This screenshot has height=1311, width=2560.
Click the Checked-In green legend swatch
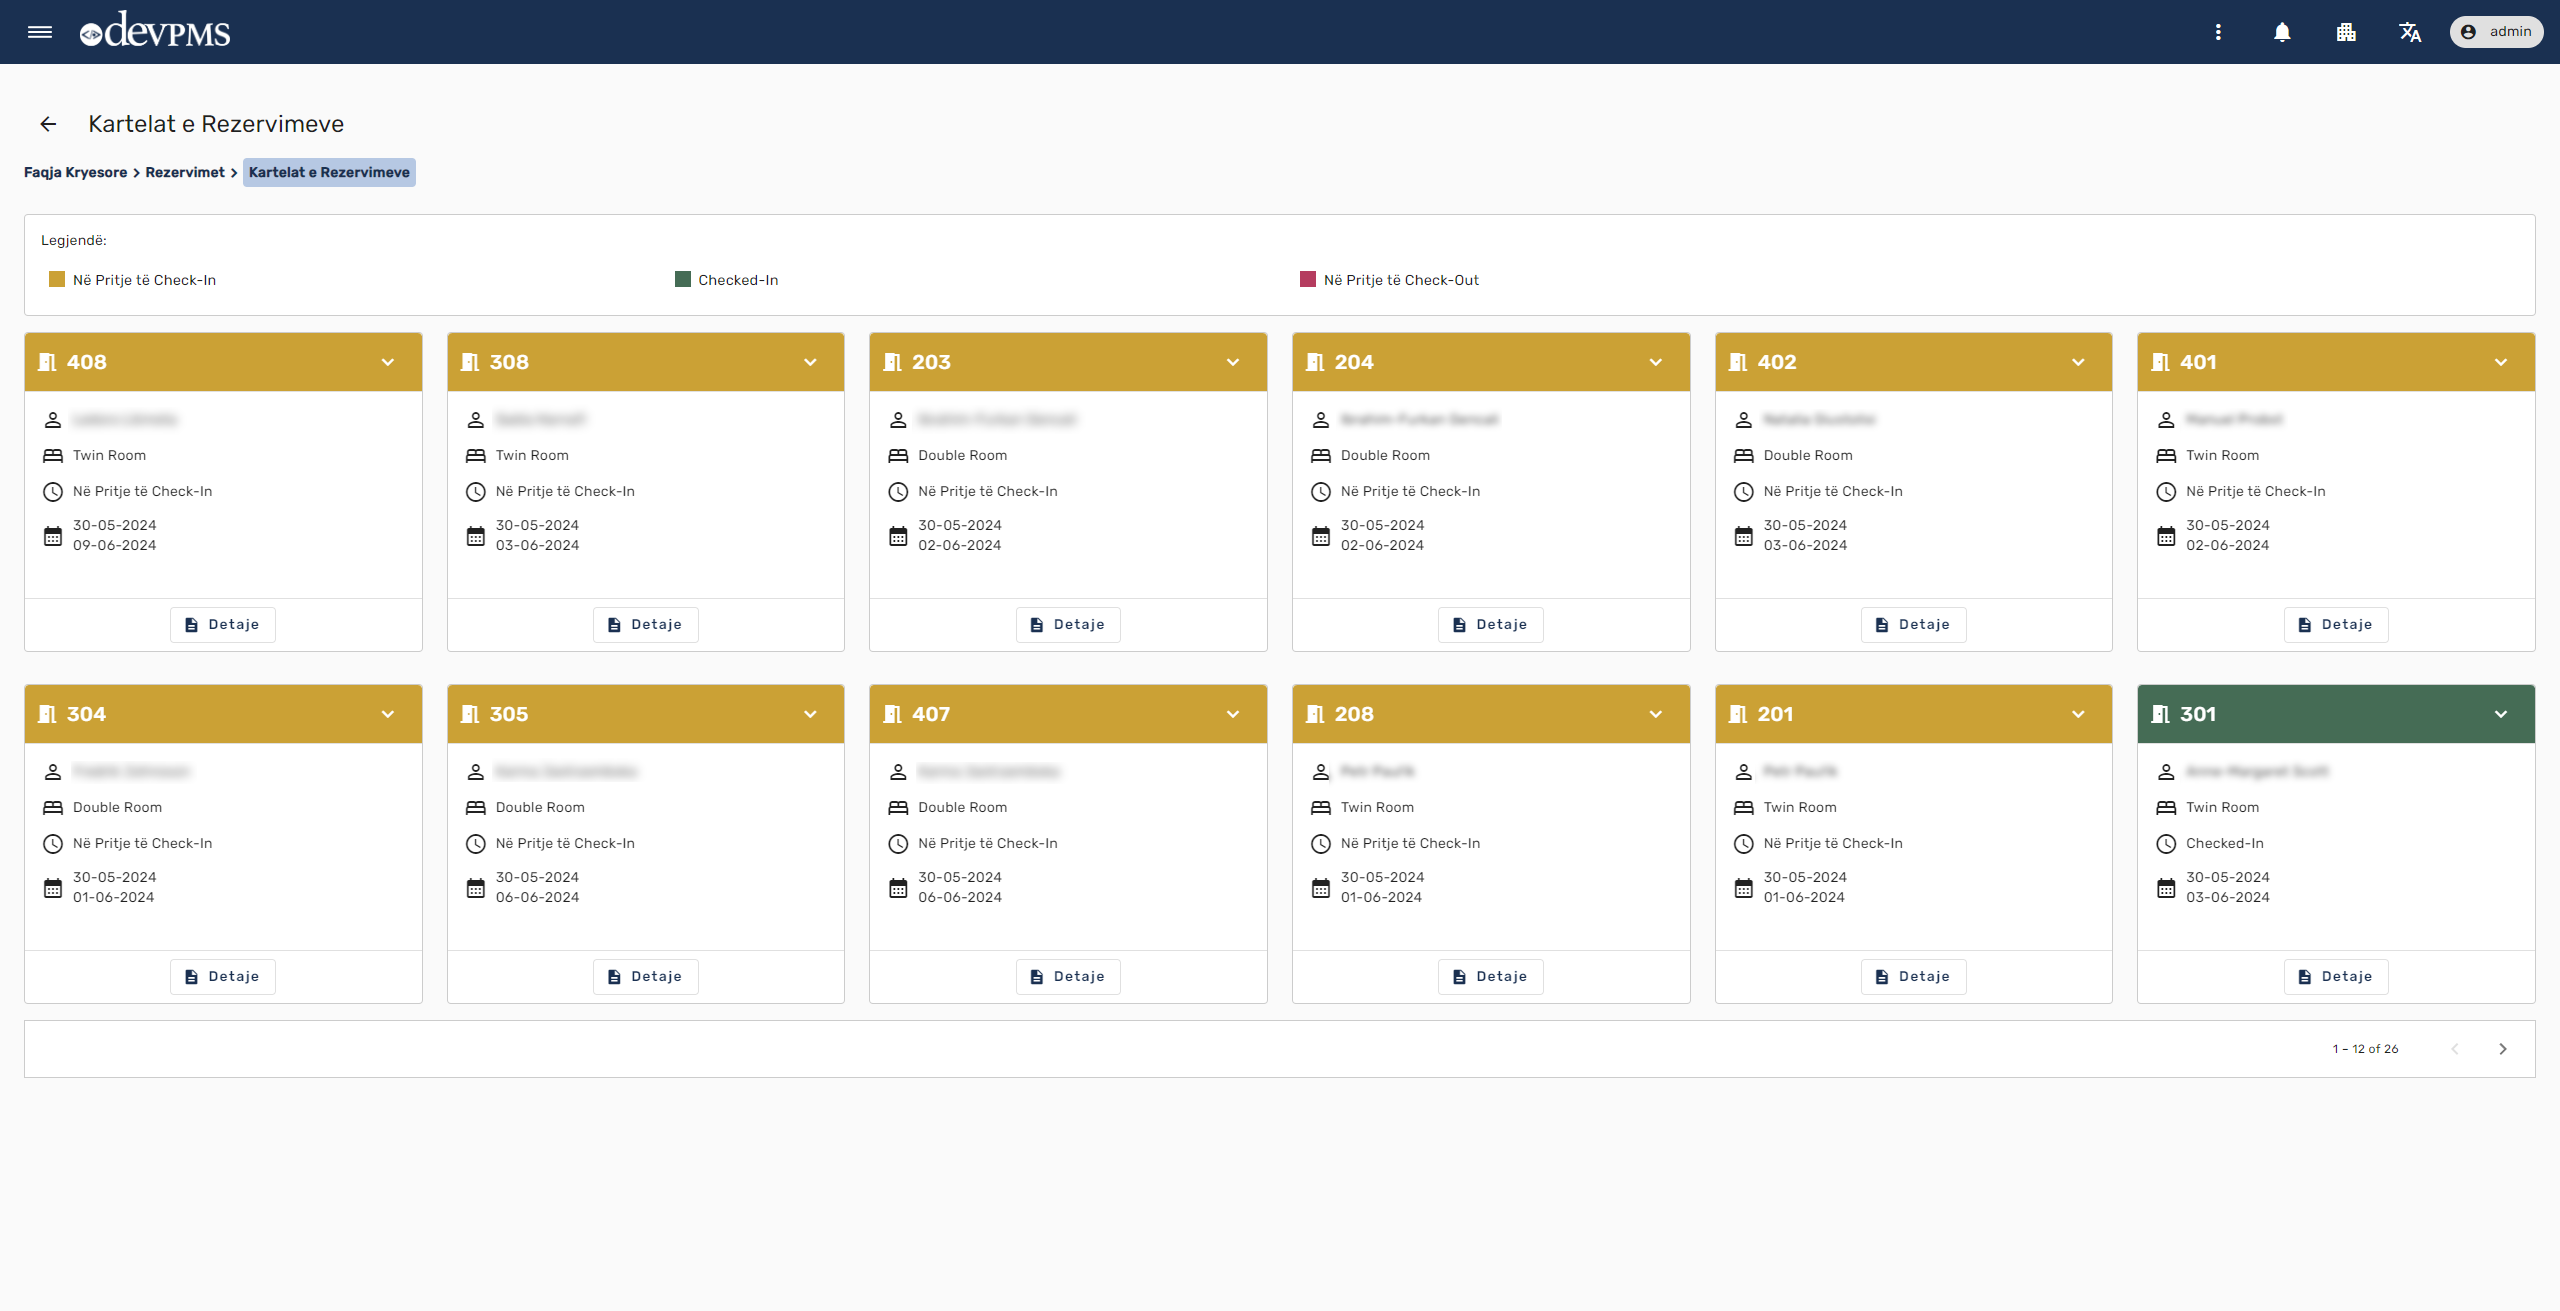pos(683,279)
